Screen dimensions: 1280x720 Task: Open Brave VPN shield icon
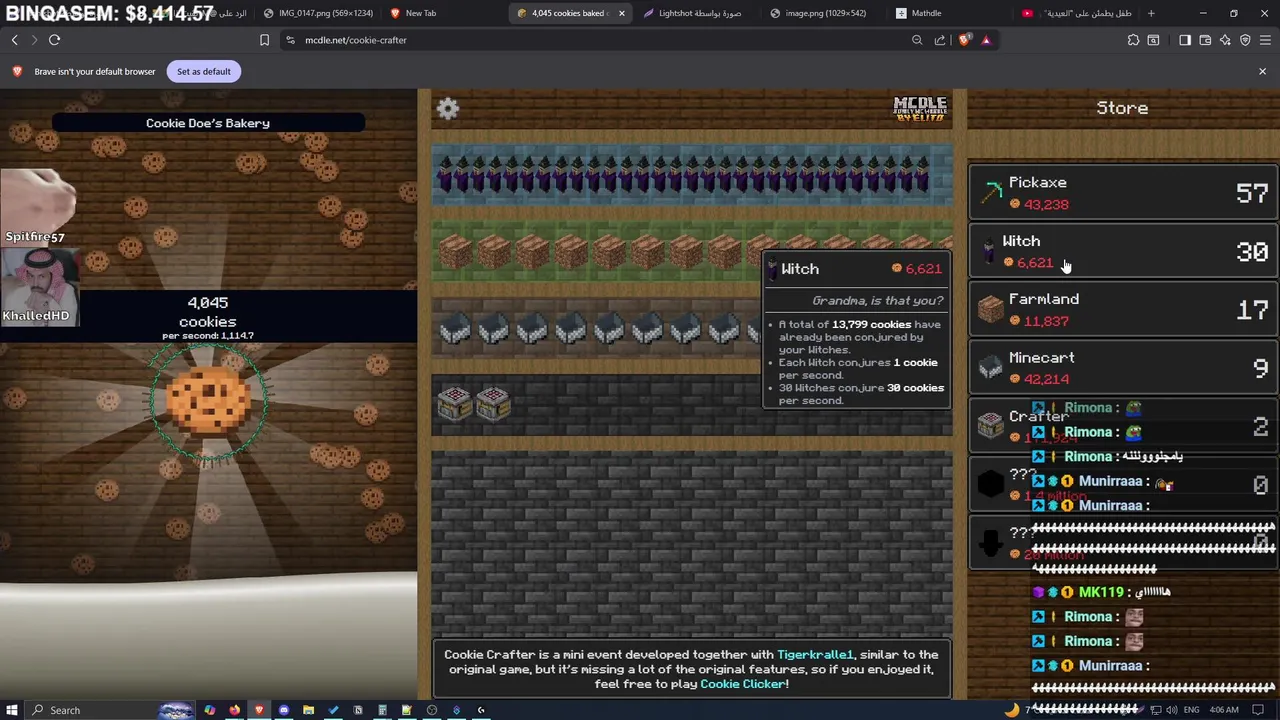click(x=1245, y=40)
